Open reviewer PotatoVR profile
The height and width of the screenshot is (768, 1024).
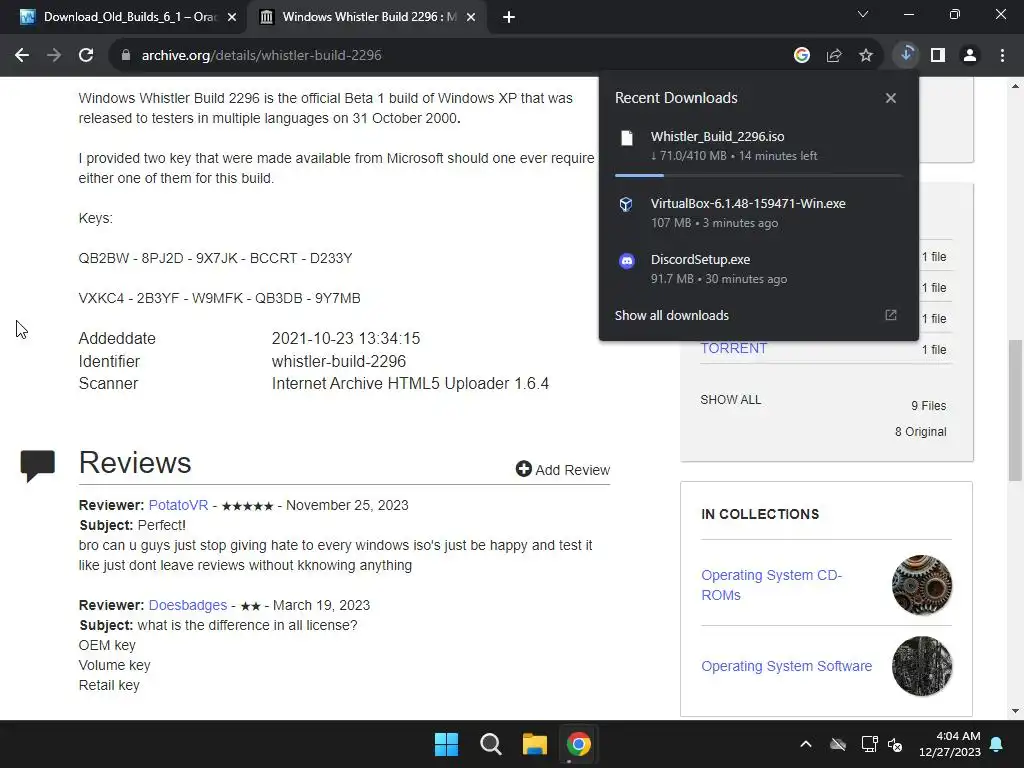[x=178, y=505]
